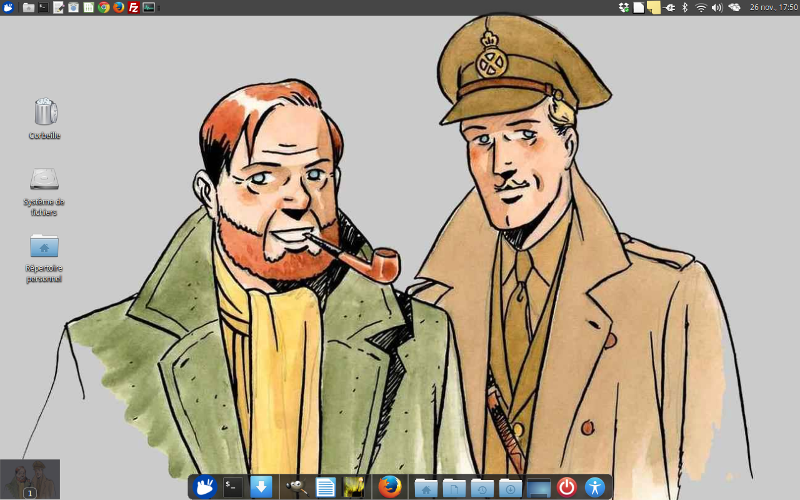The width and height of the screenshot is (800, 500).
Task: Toggle the Bluetooth tray icon
Action: click(685, 7)
